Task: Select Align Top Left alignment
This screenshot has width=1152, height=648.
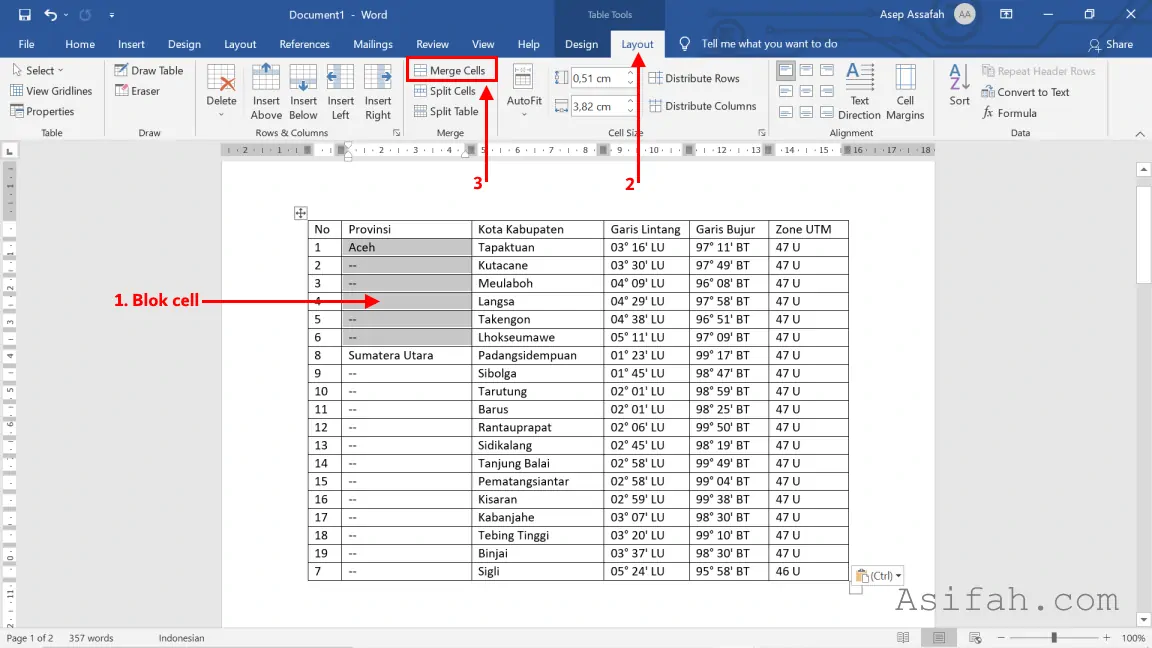Action: 785,71
